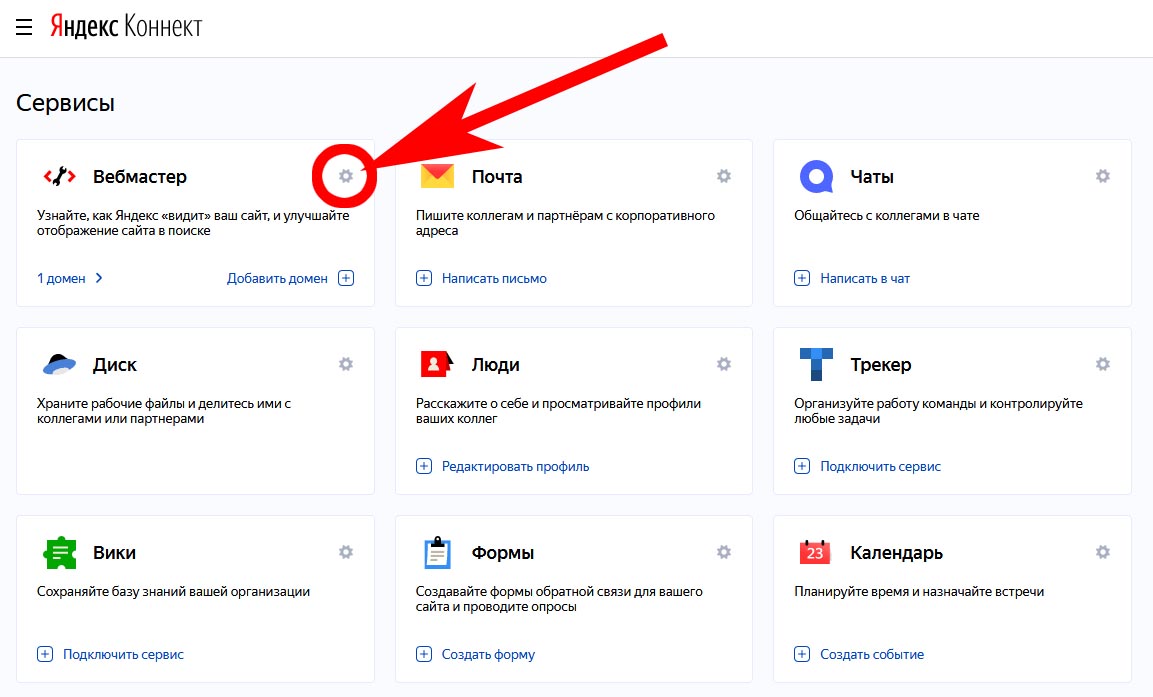Click text 'Сохраняйте базу знаний вашей организации'
Viewport: 1153px width, 697px height.
click(174, 592)
